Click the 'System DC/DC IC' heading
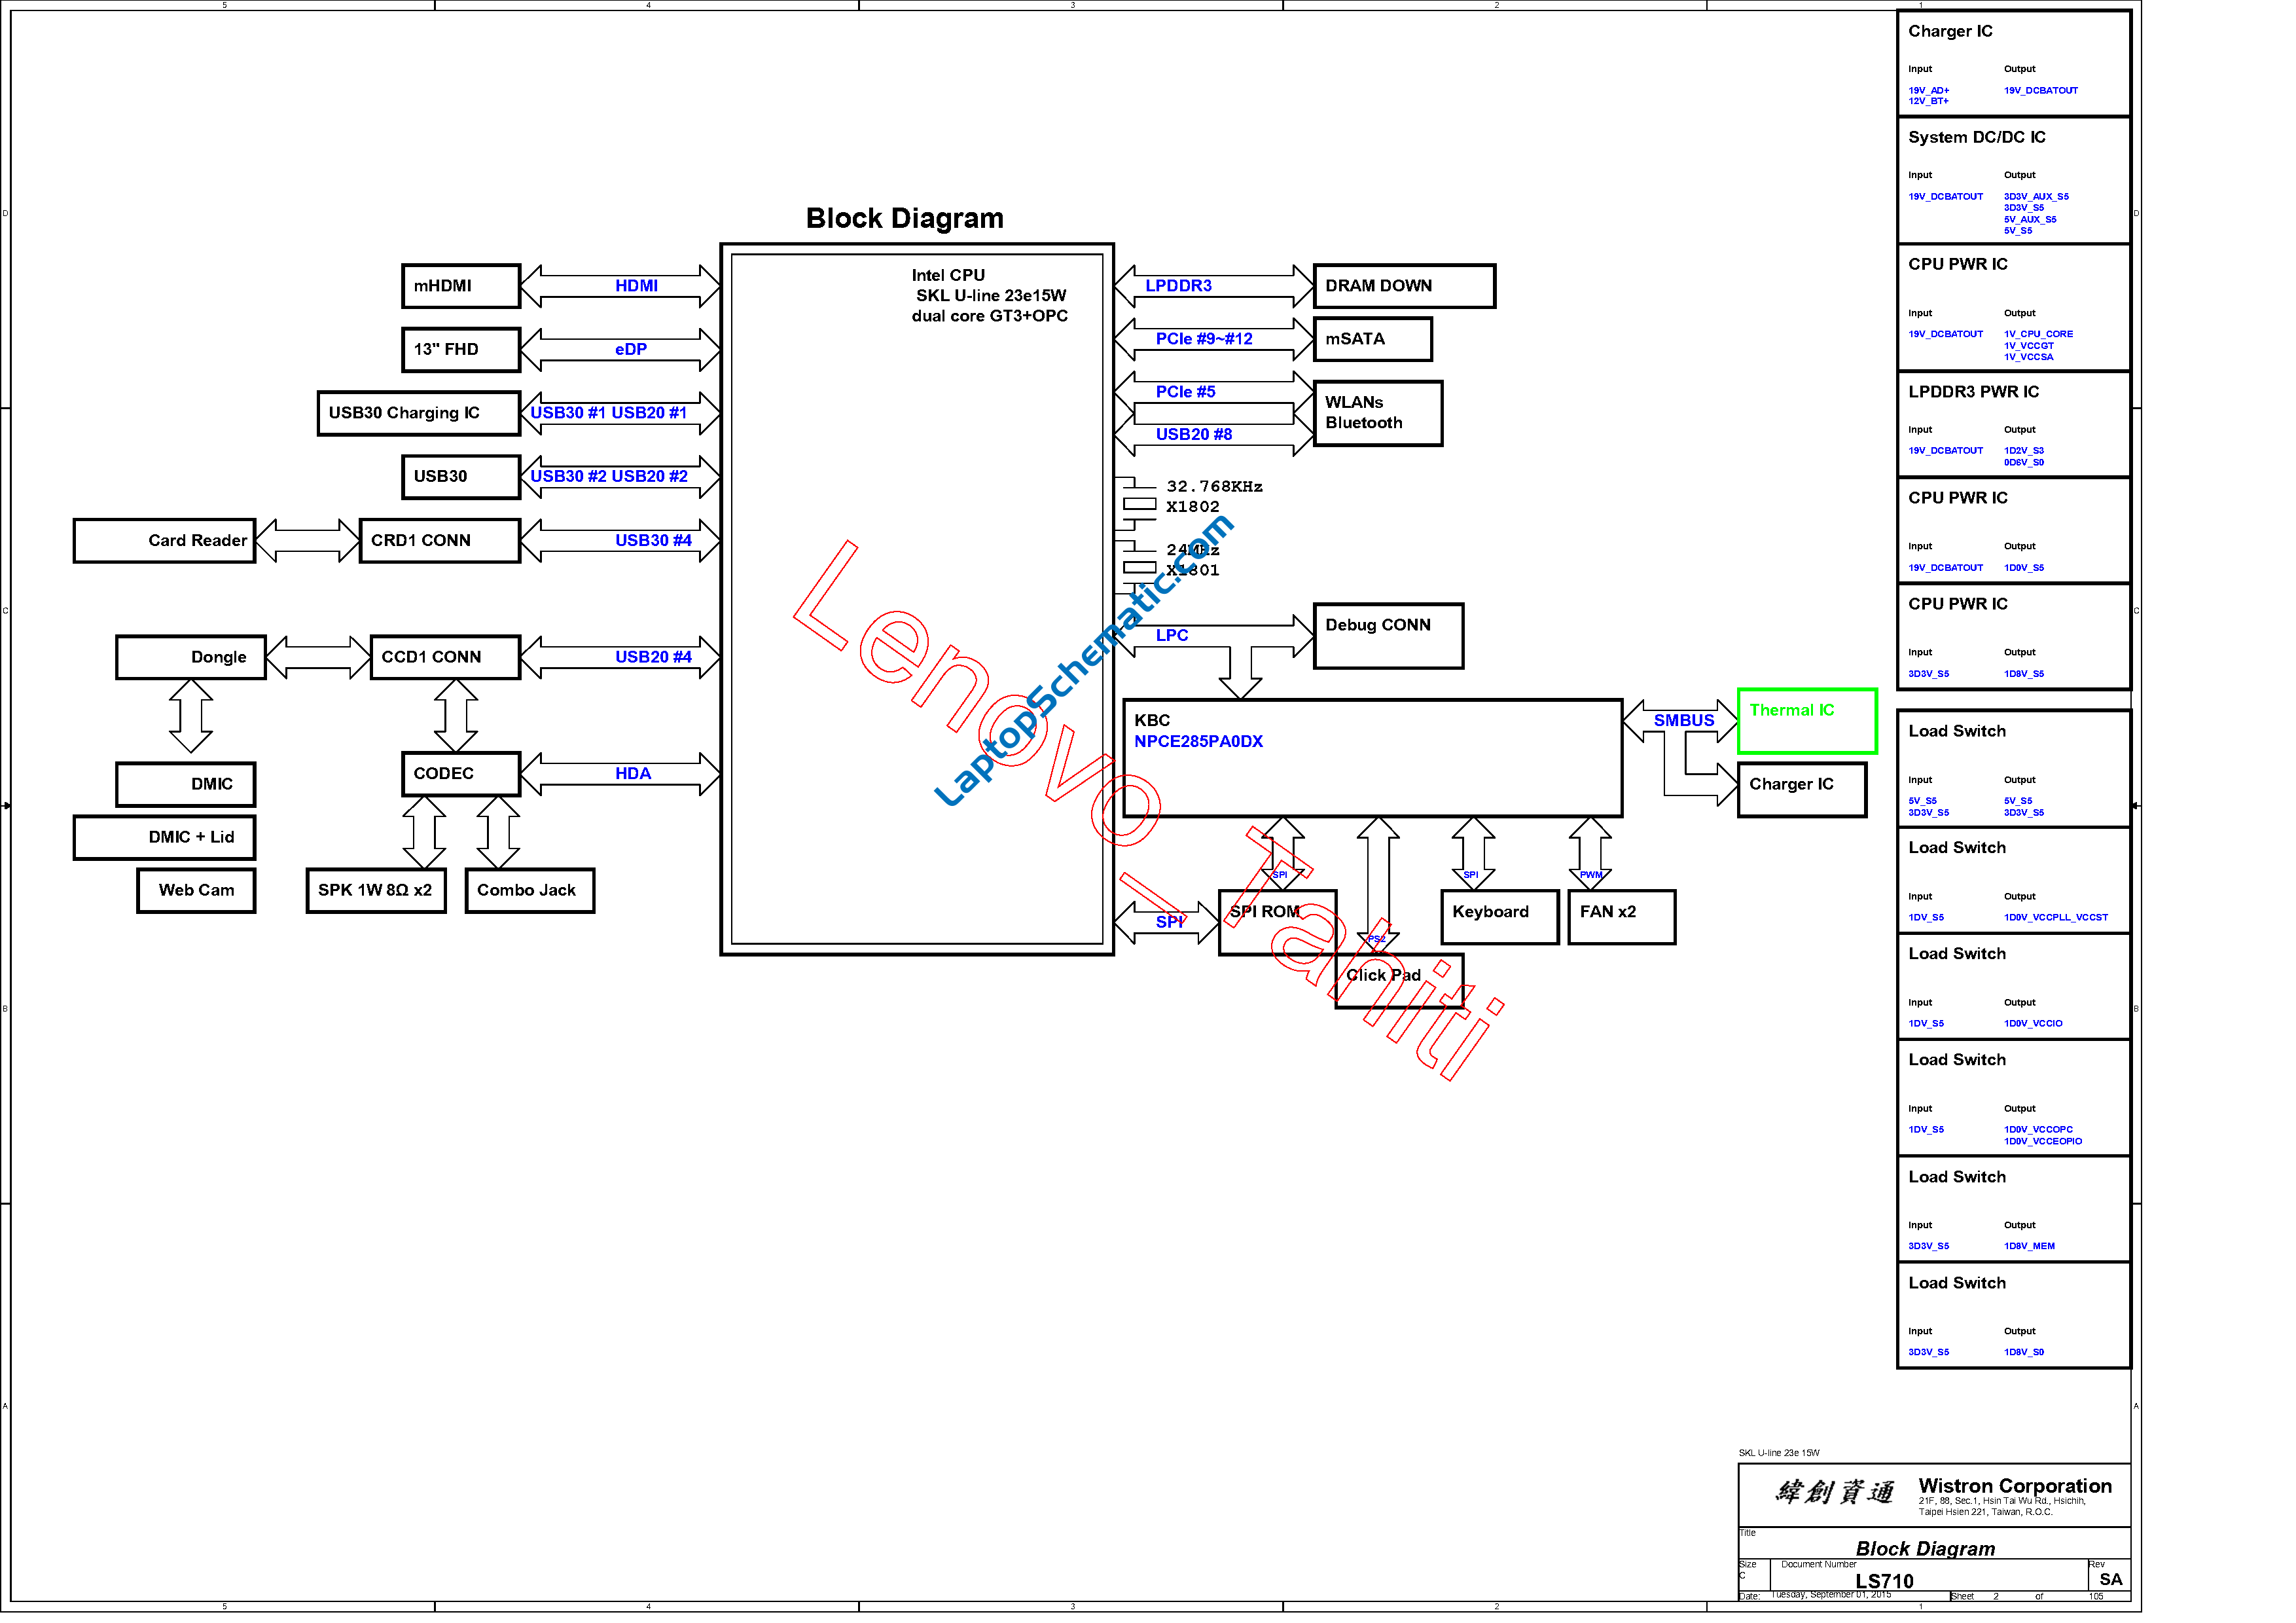The image size is (2296, 1623). click(1976, 138)
